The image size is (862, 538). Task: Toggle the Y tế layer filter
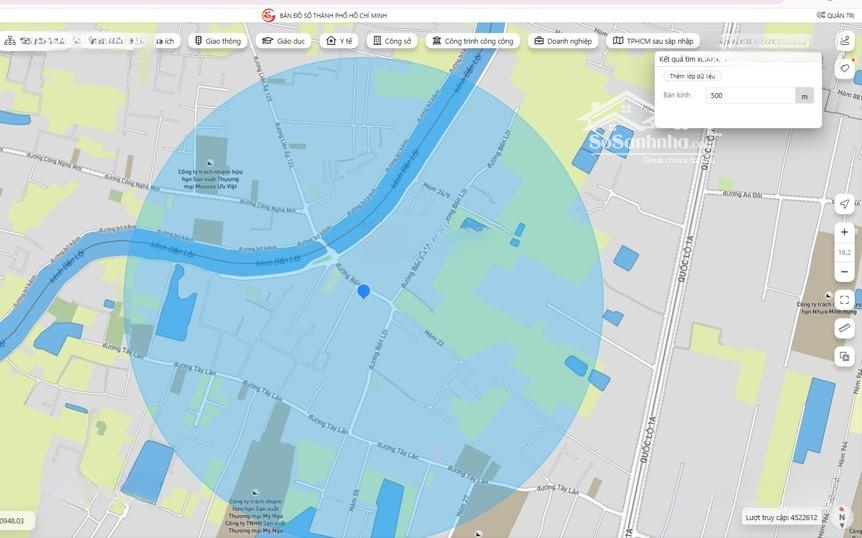[x=340, y=41]
